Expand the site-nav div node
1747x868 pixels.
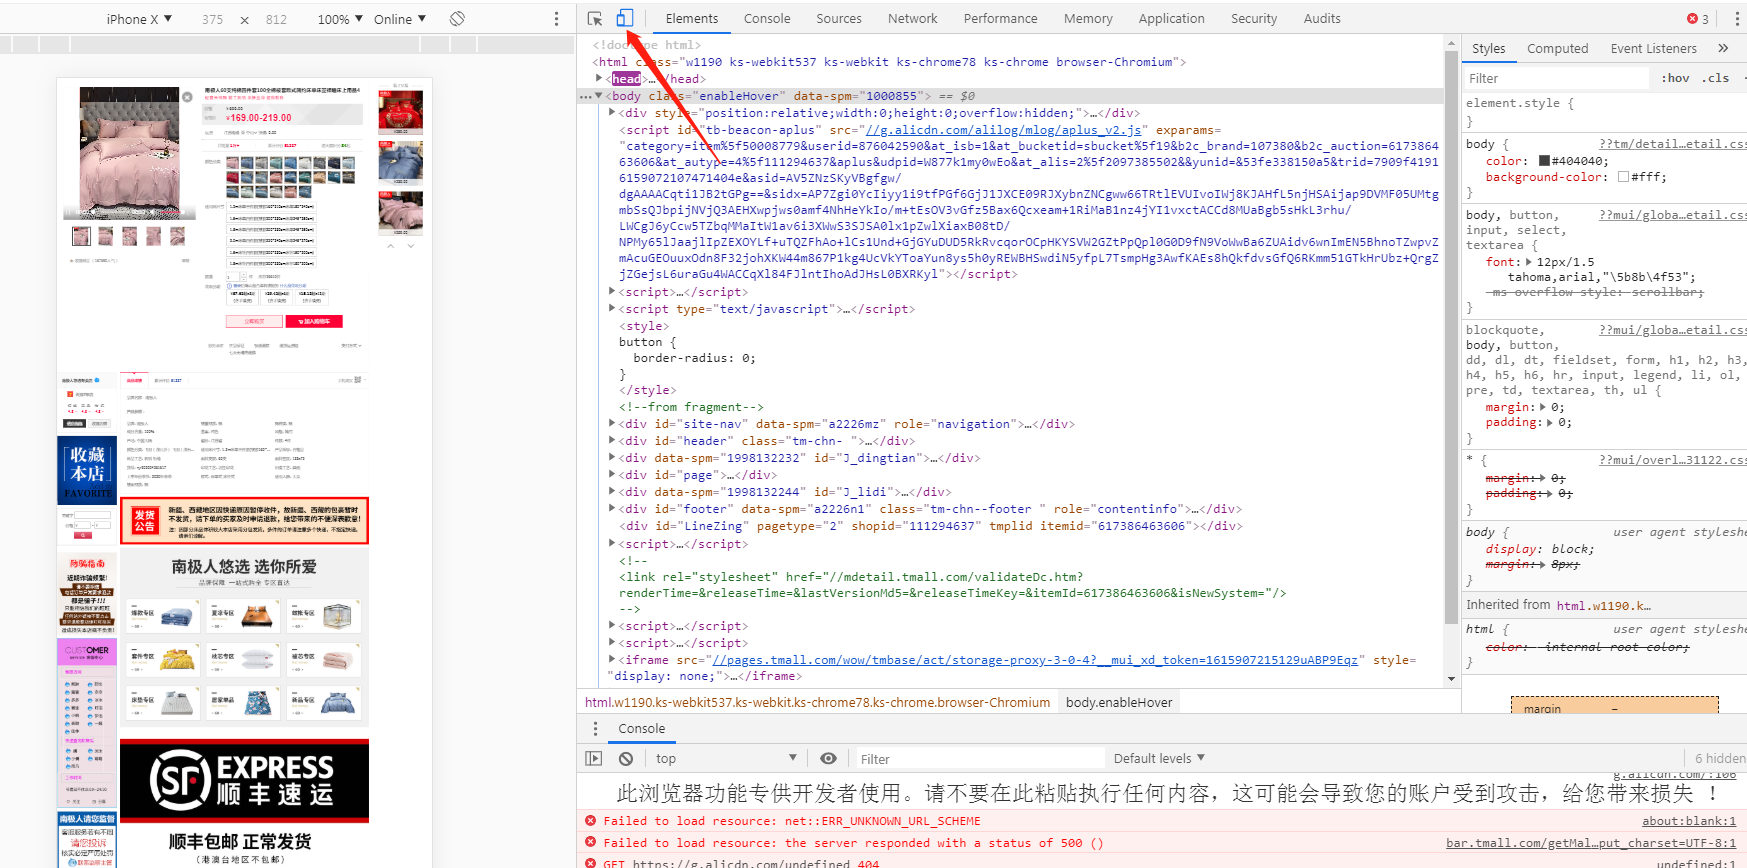pos(612,424)
